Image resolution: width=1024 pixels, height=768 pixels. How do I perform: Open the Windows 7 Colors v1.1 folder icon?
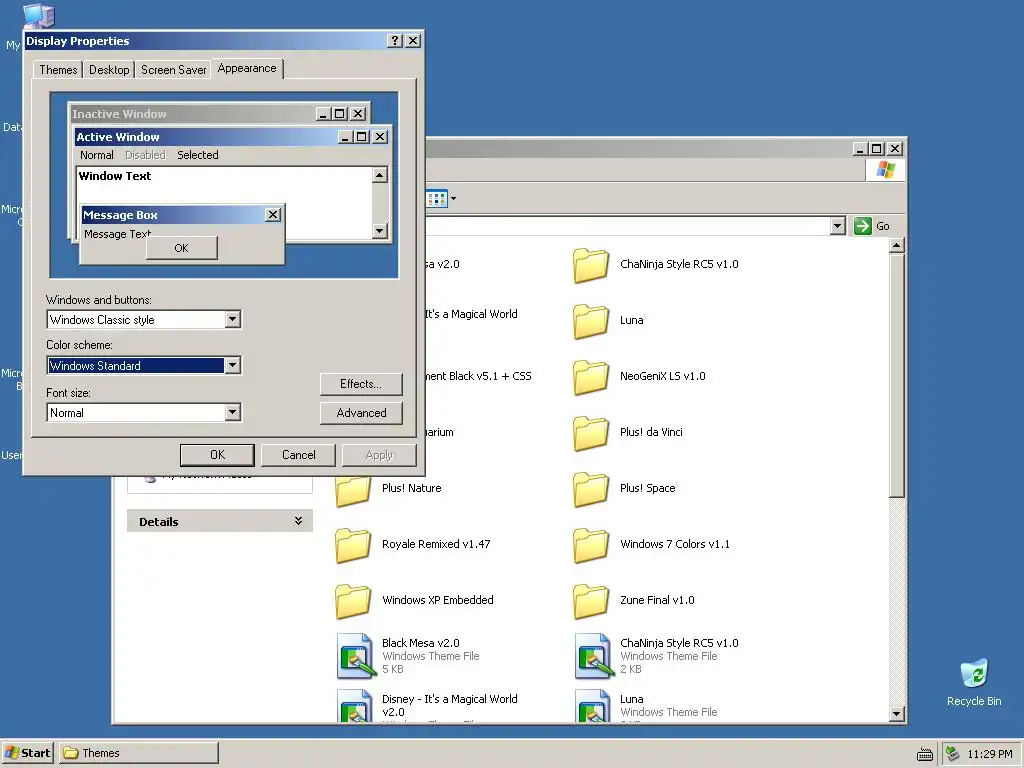coord(591,545)
